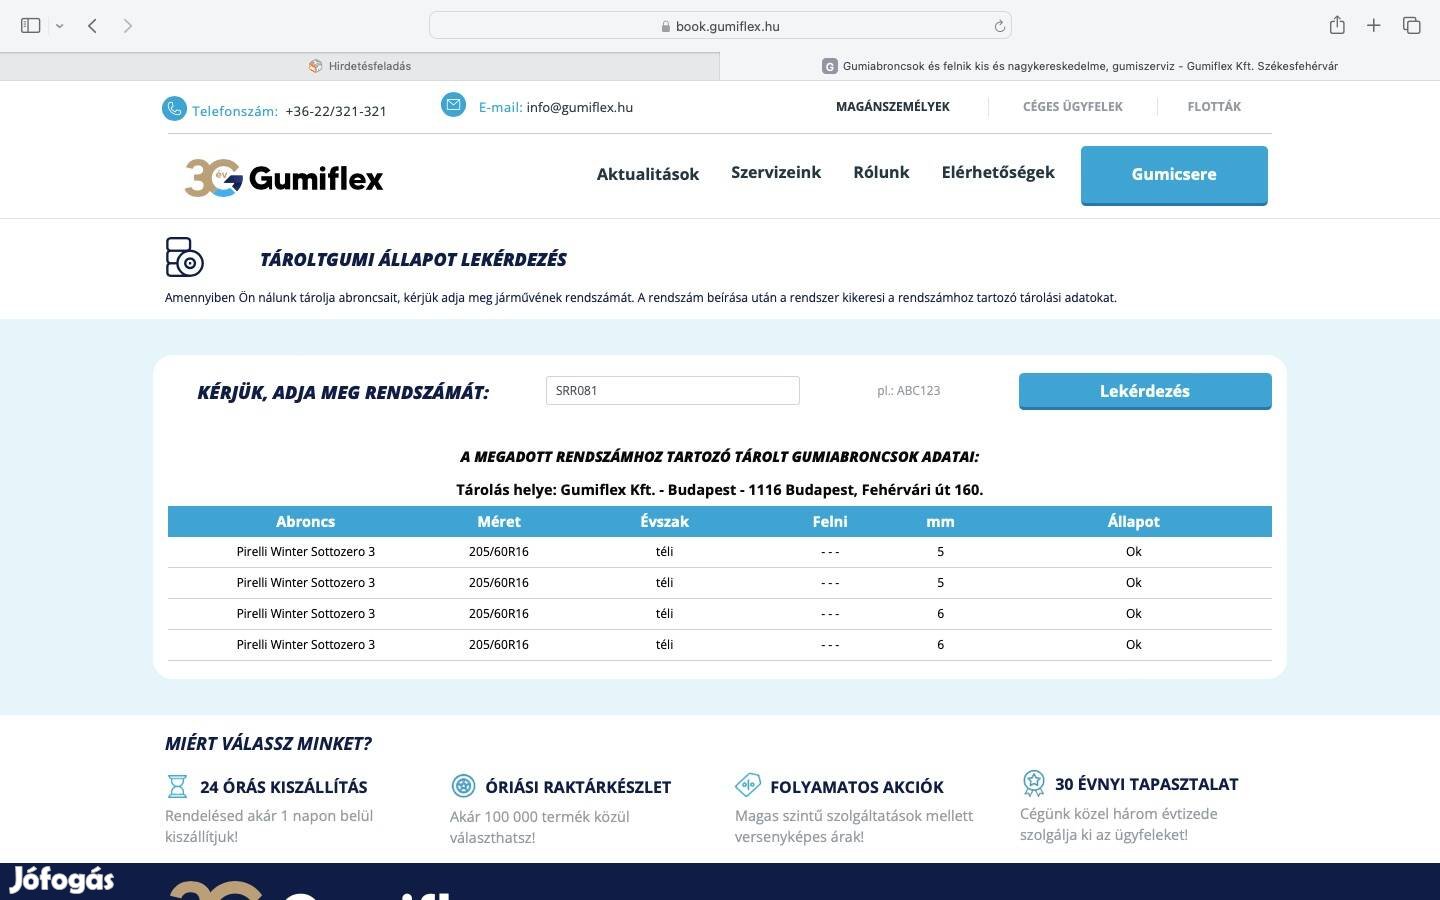Go forward with the forward arrow
The width and height of the screenshot is (1440, 900).
[127, 25]
